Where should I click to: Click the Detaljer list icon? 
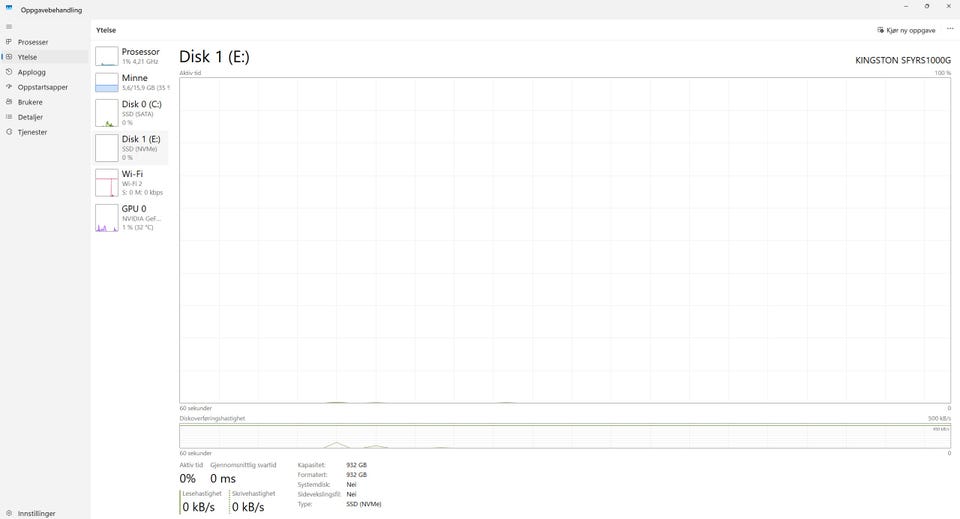click(x=9, y=116)
